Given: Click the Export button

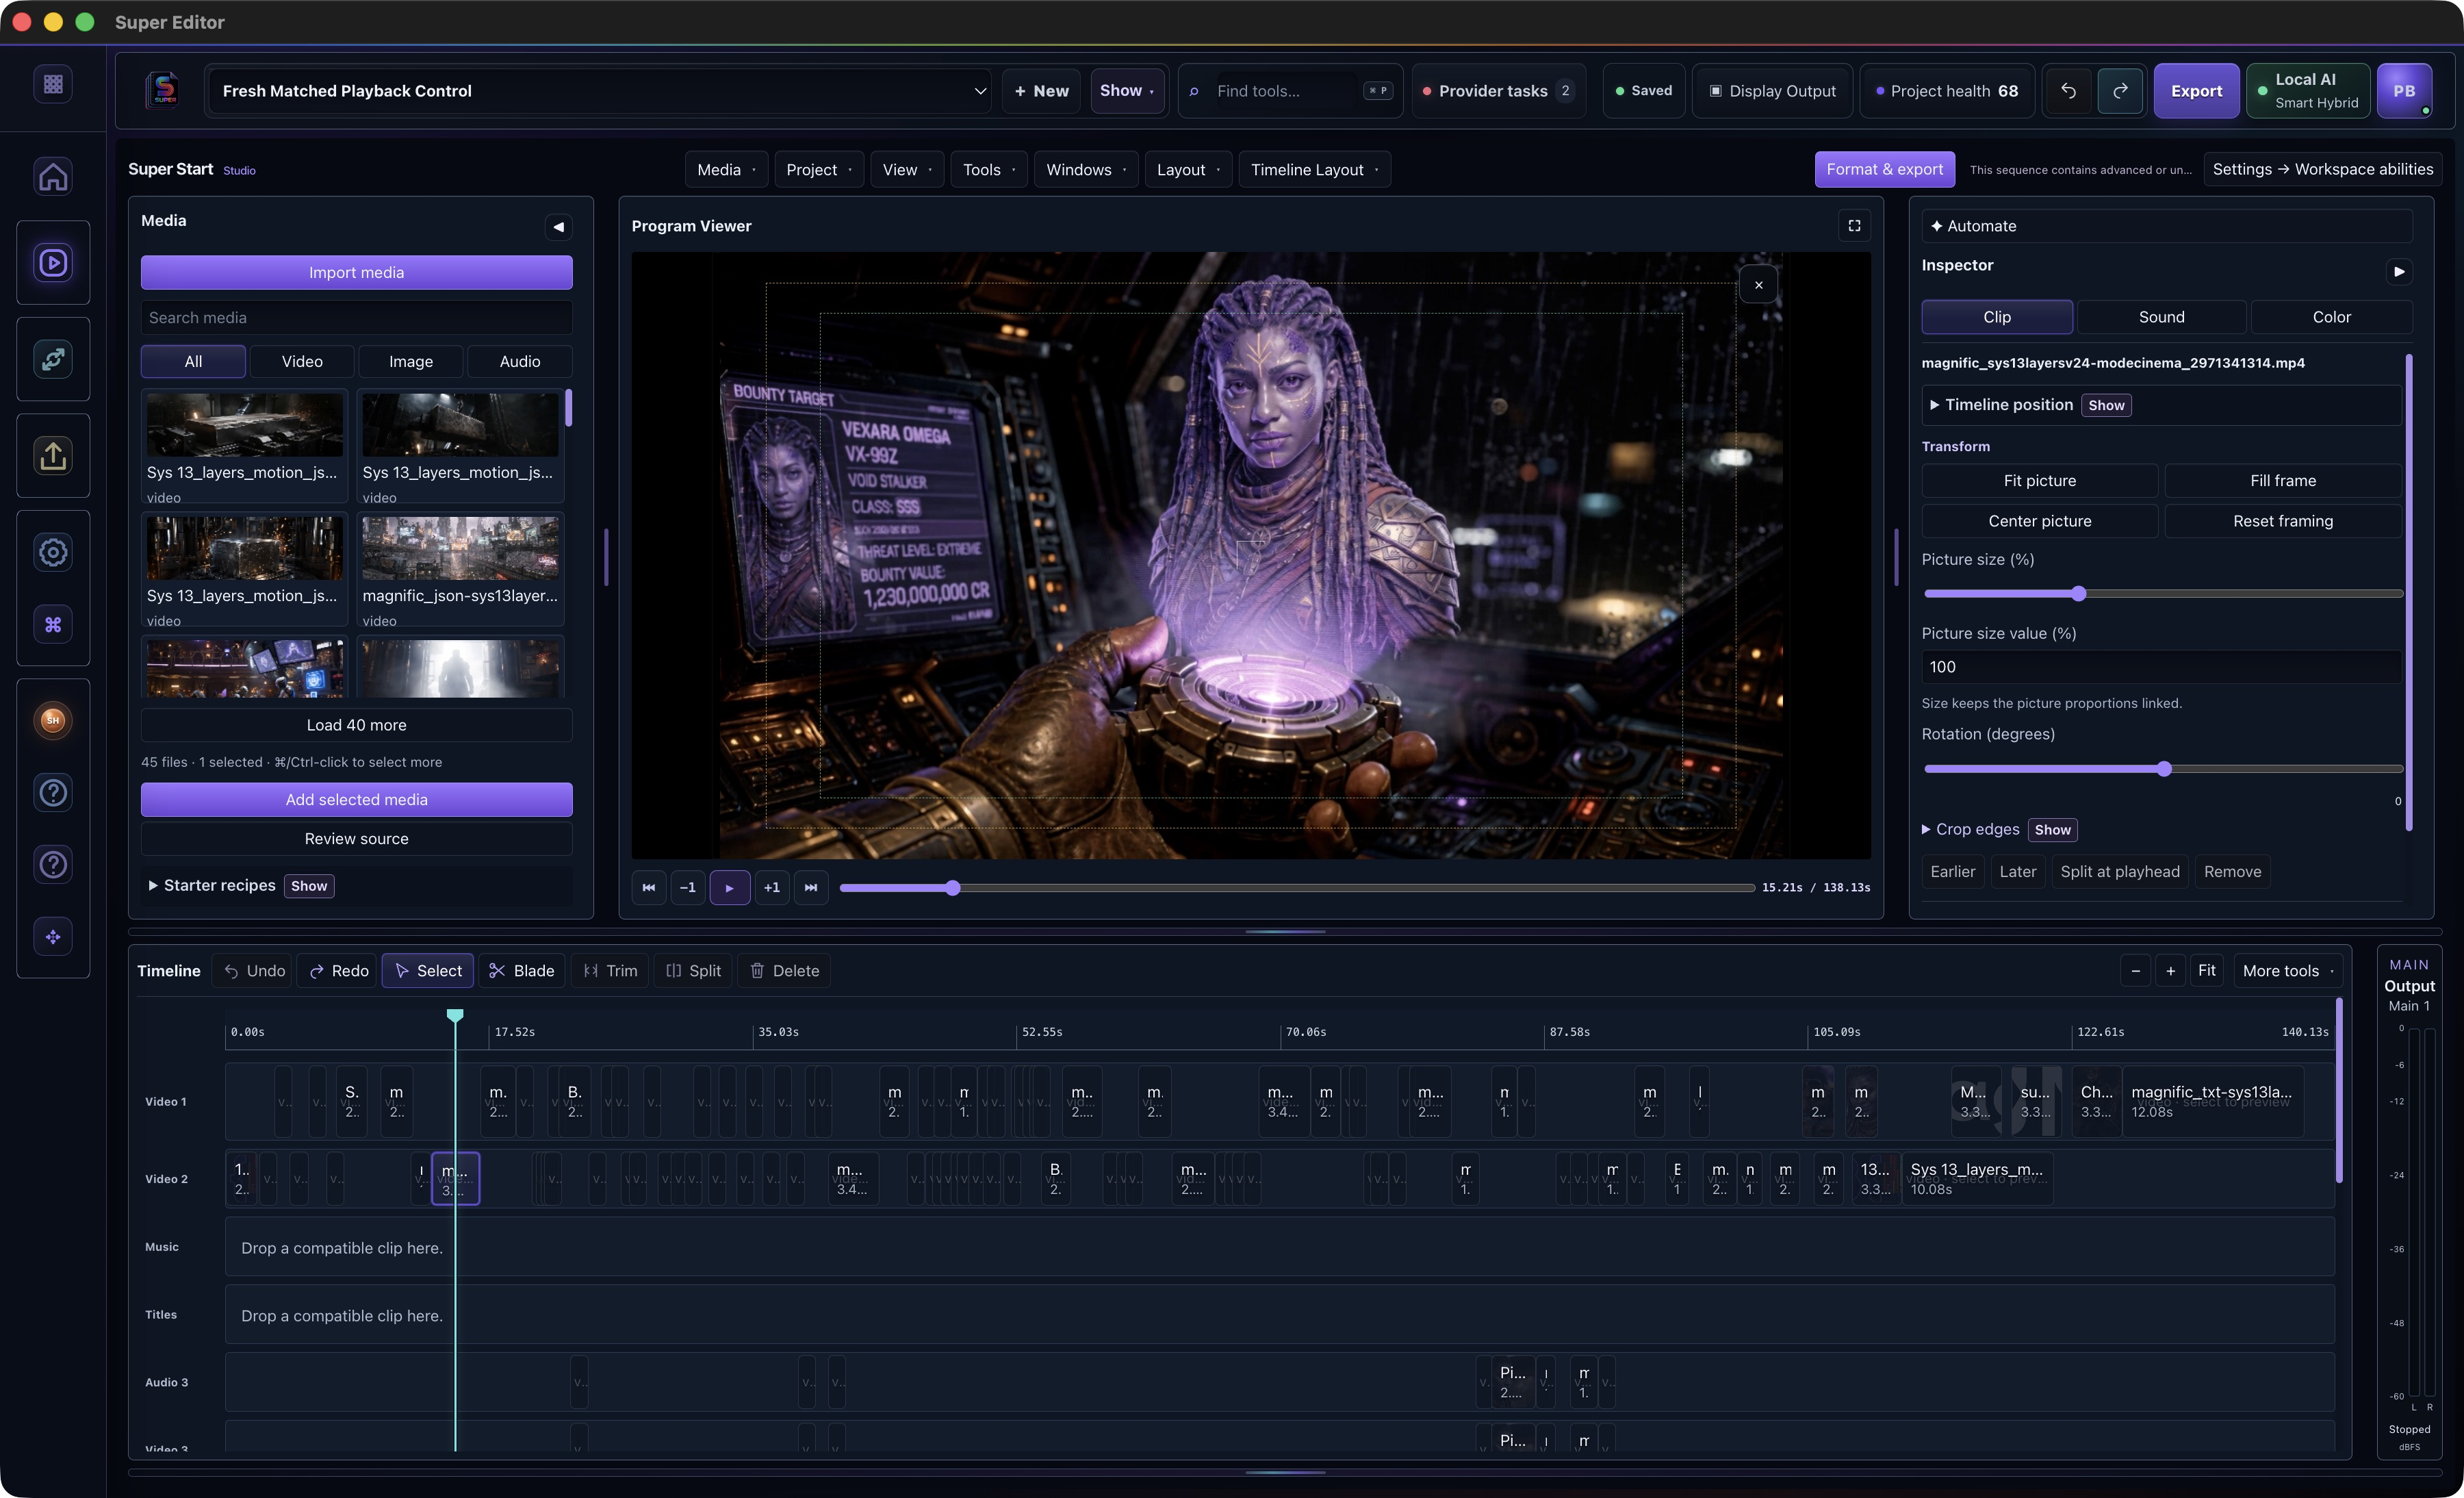Looking at the screenshot, I should tap(2196, 91).
